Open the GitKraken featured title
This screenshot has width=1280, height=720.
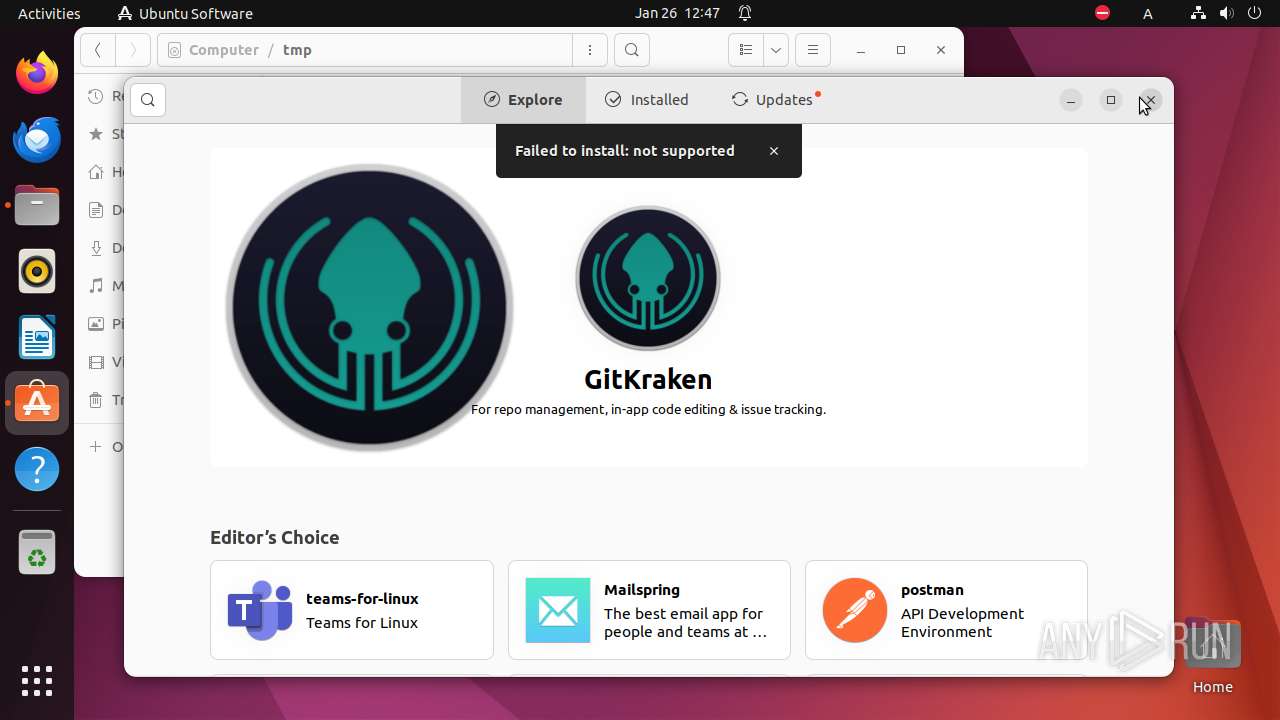pyautogui.click(x=648, y=379)
